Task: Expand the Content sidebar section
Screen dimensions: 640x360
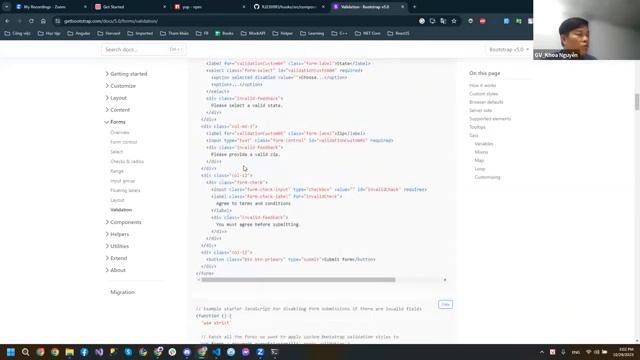Action: pos(118,110)
